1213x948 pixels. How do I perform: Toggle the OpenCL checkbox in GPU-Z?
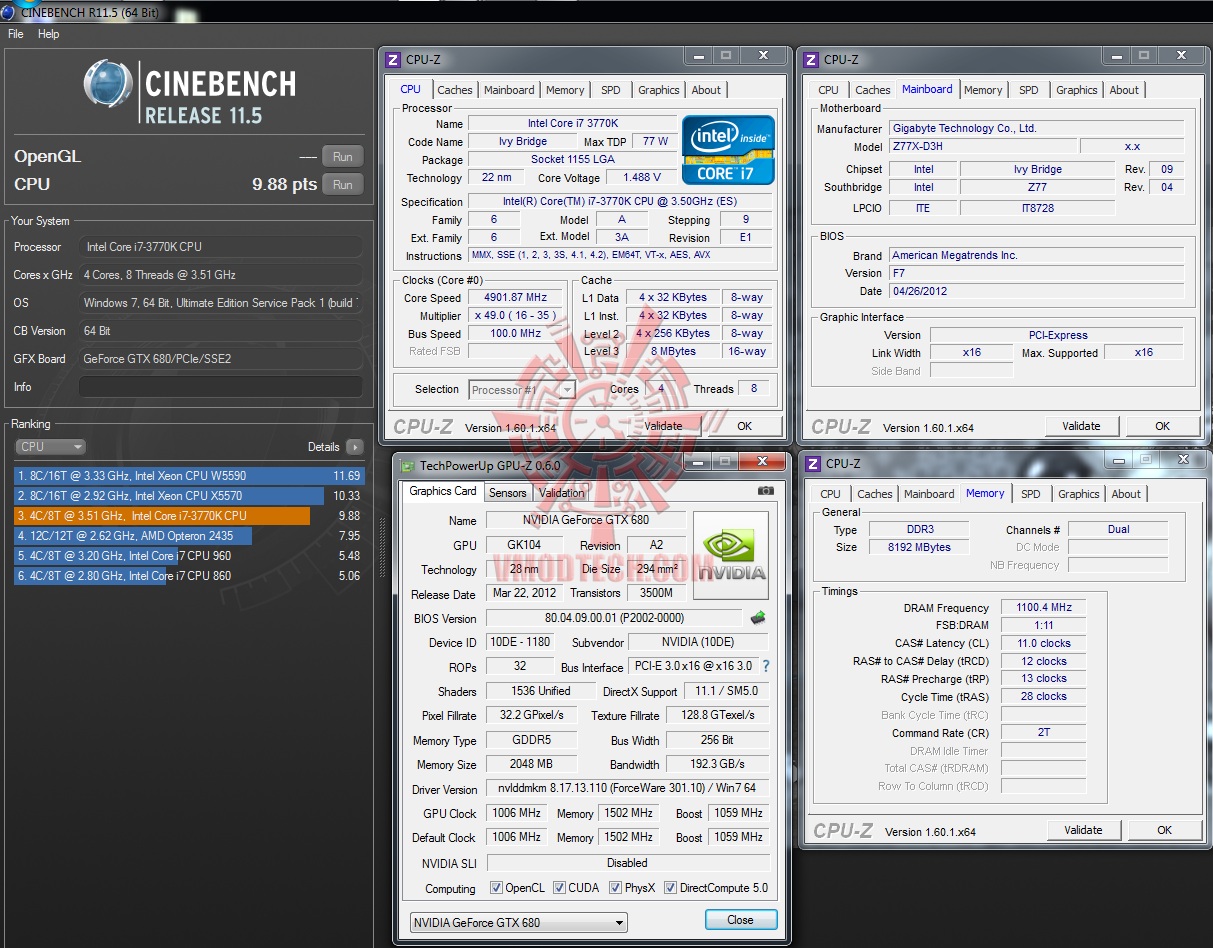(497, 888)
